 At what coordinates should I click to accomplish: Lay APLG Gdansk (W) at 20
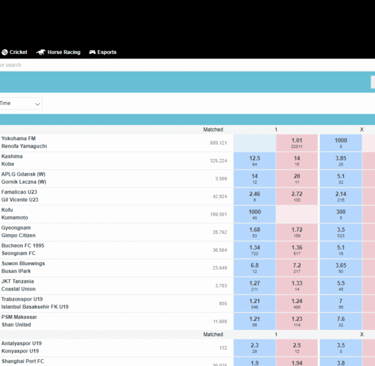click(x=297, y=179)
